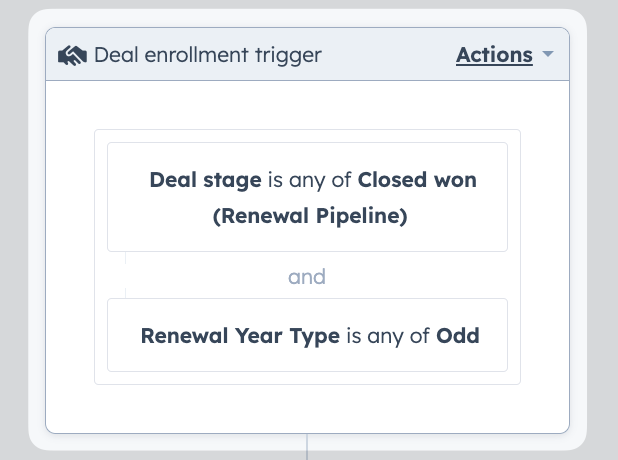Click the connector line below trigger card
The width and height of the screenshot is (618, 460).
307,447
